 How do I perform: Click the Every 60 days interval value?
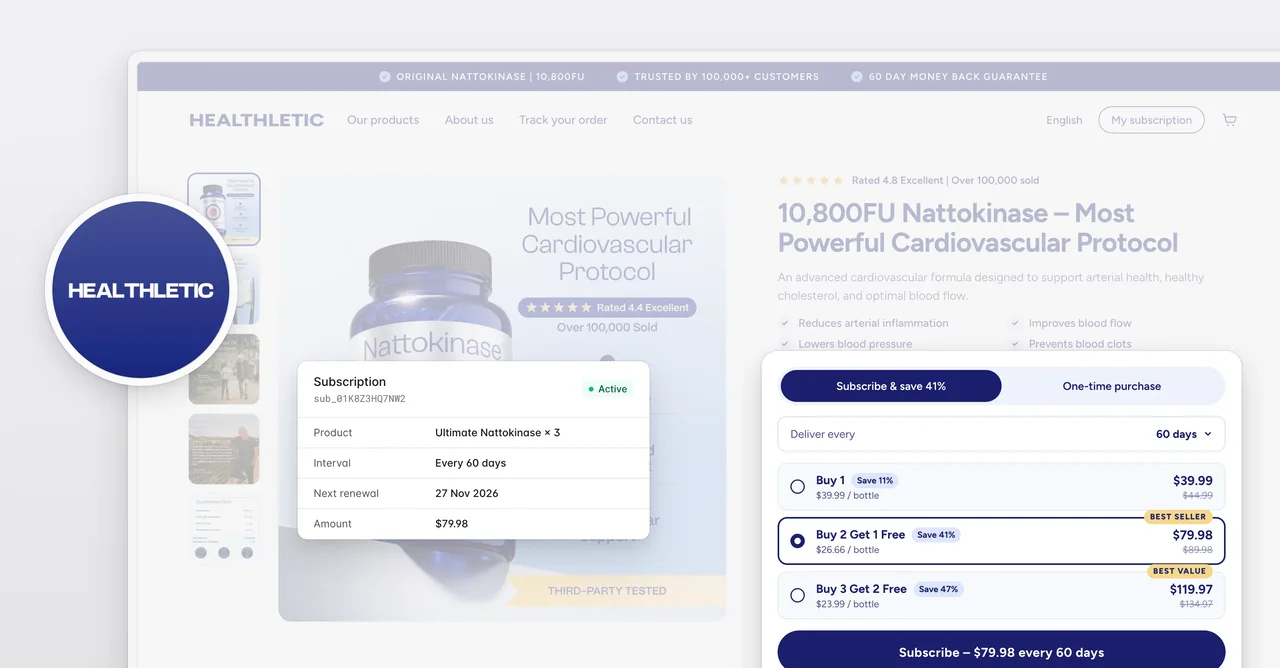[x=470, y=463]
